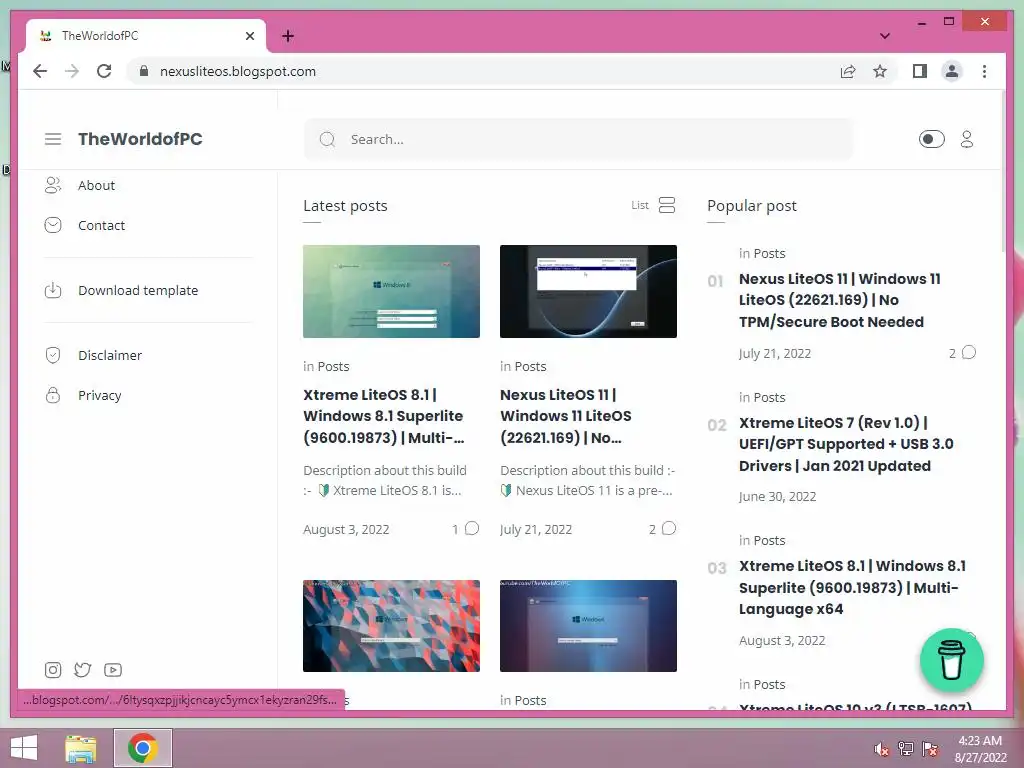Viewport: 1024px width, 768px height.
Task: Open the user profile icon in blog header
Action: click(x=967, y=139)
